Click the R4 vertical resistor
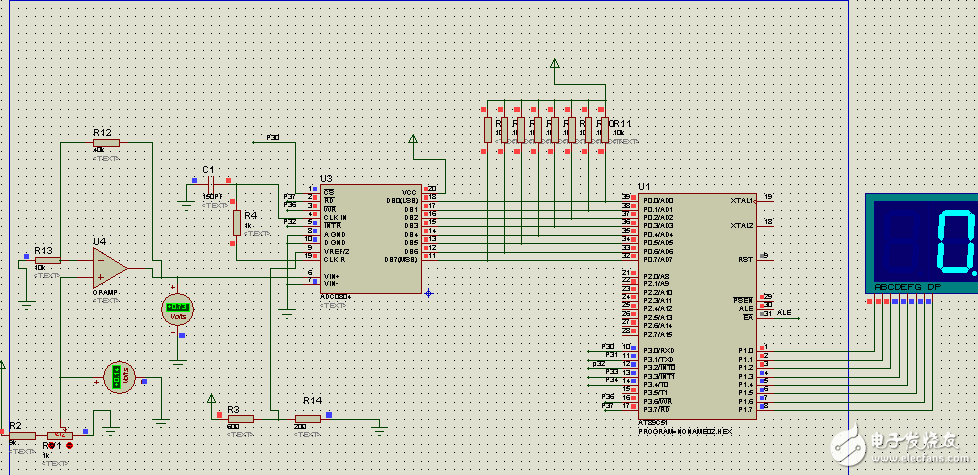The image size is (978, 475). (x=237, y=221)
